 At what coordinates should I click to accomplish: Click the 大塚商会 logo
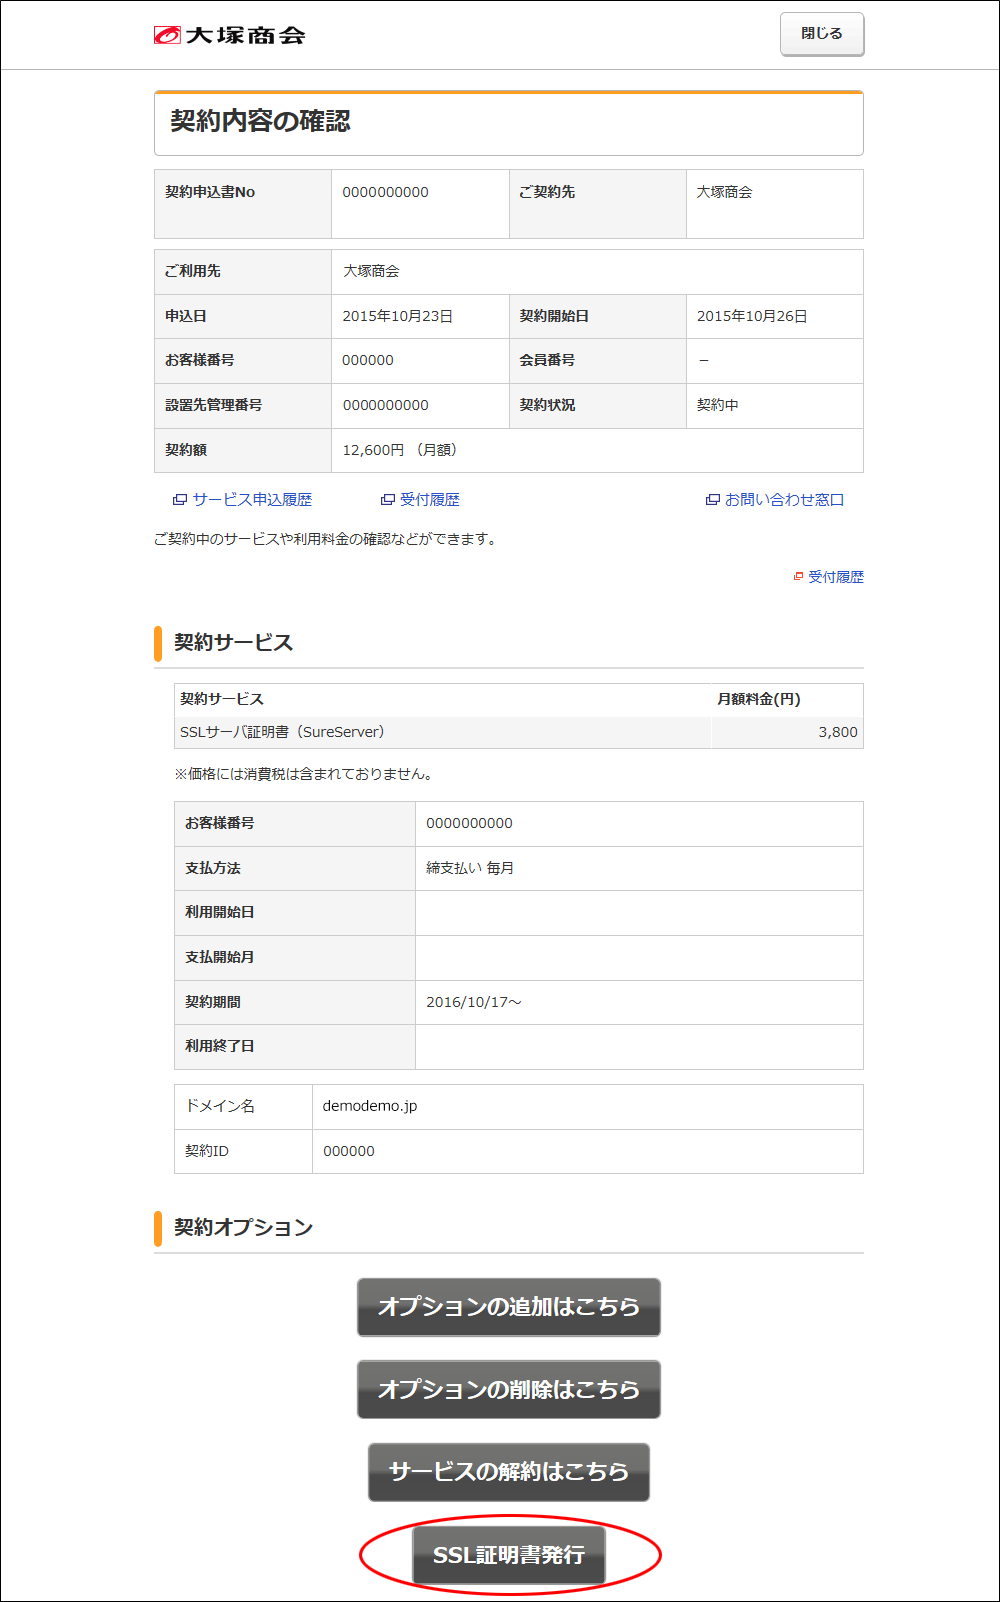tap(229, 35)
